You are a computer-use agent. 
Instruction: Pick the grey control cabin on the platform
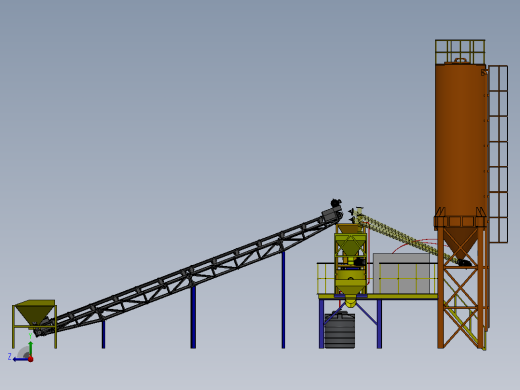pyautogui.click(x=402, y=273)
